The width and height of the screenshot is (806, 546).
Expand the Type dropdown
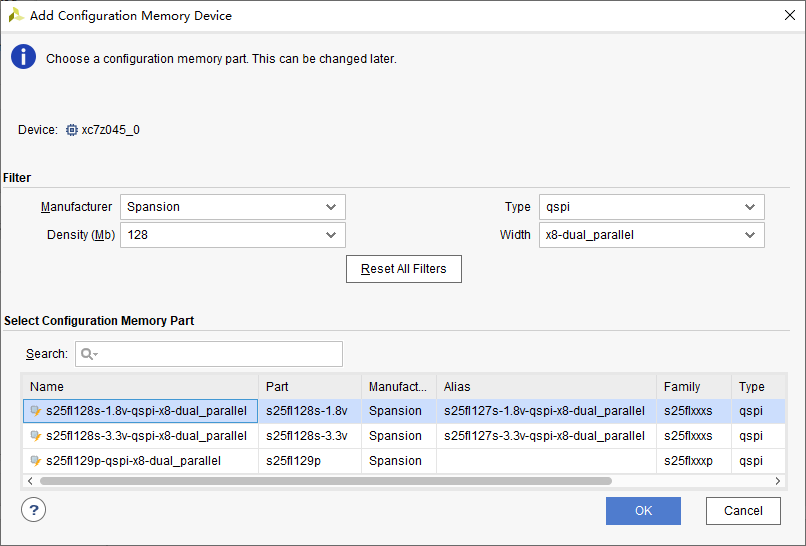[651, 207]
